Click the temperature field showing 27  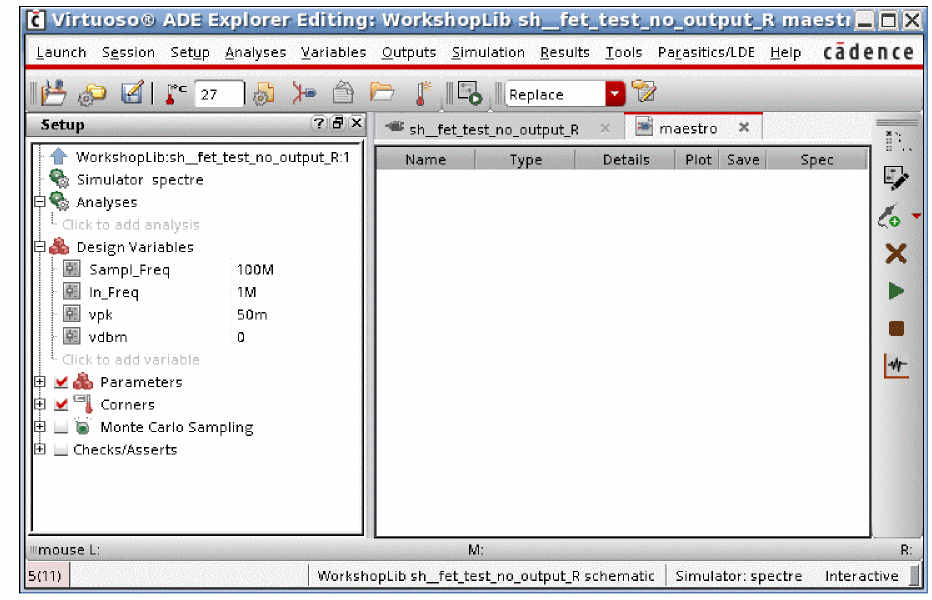click(219, 94)
